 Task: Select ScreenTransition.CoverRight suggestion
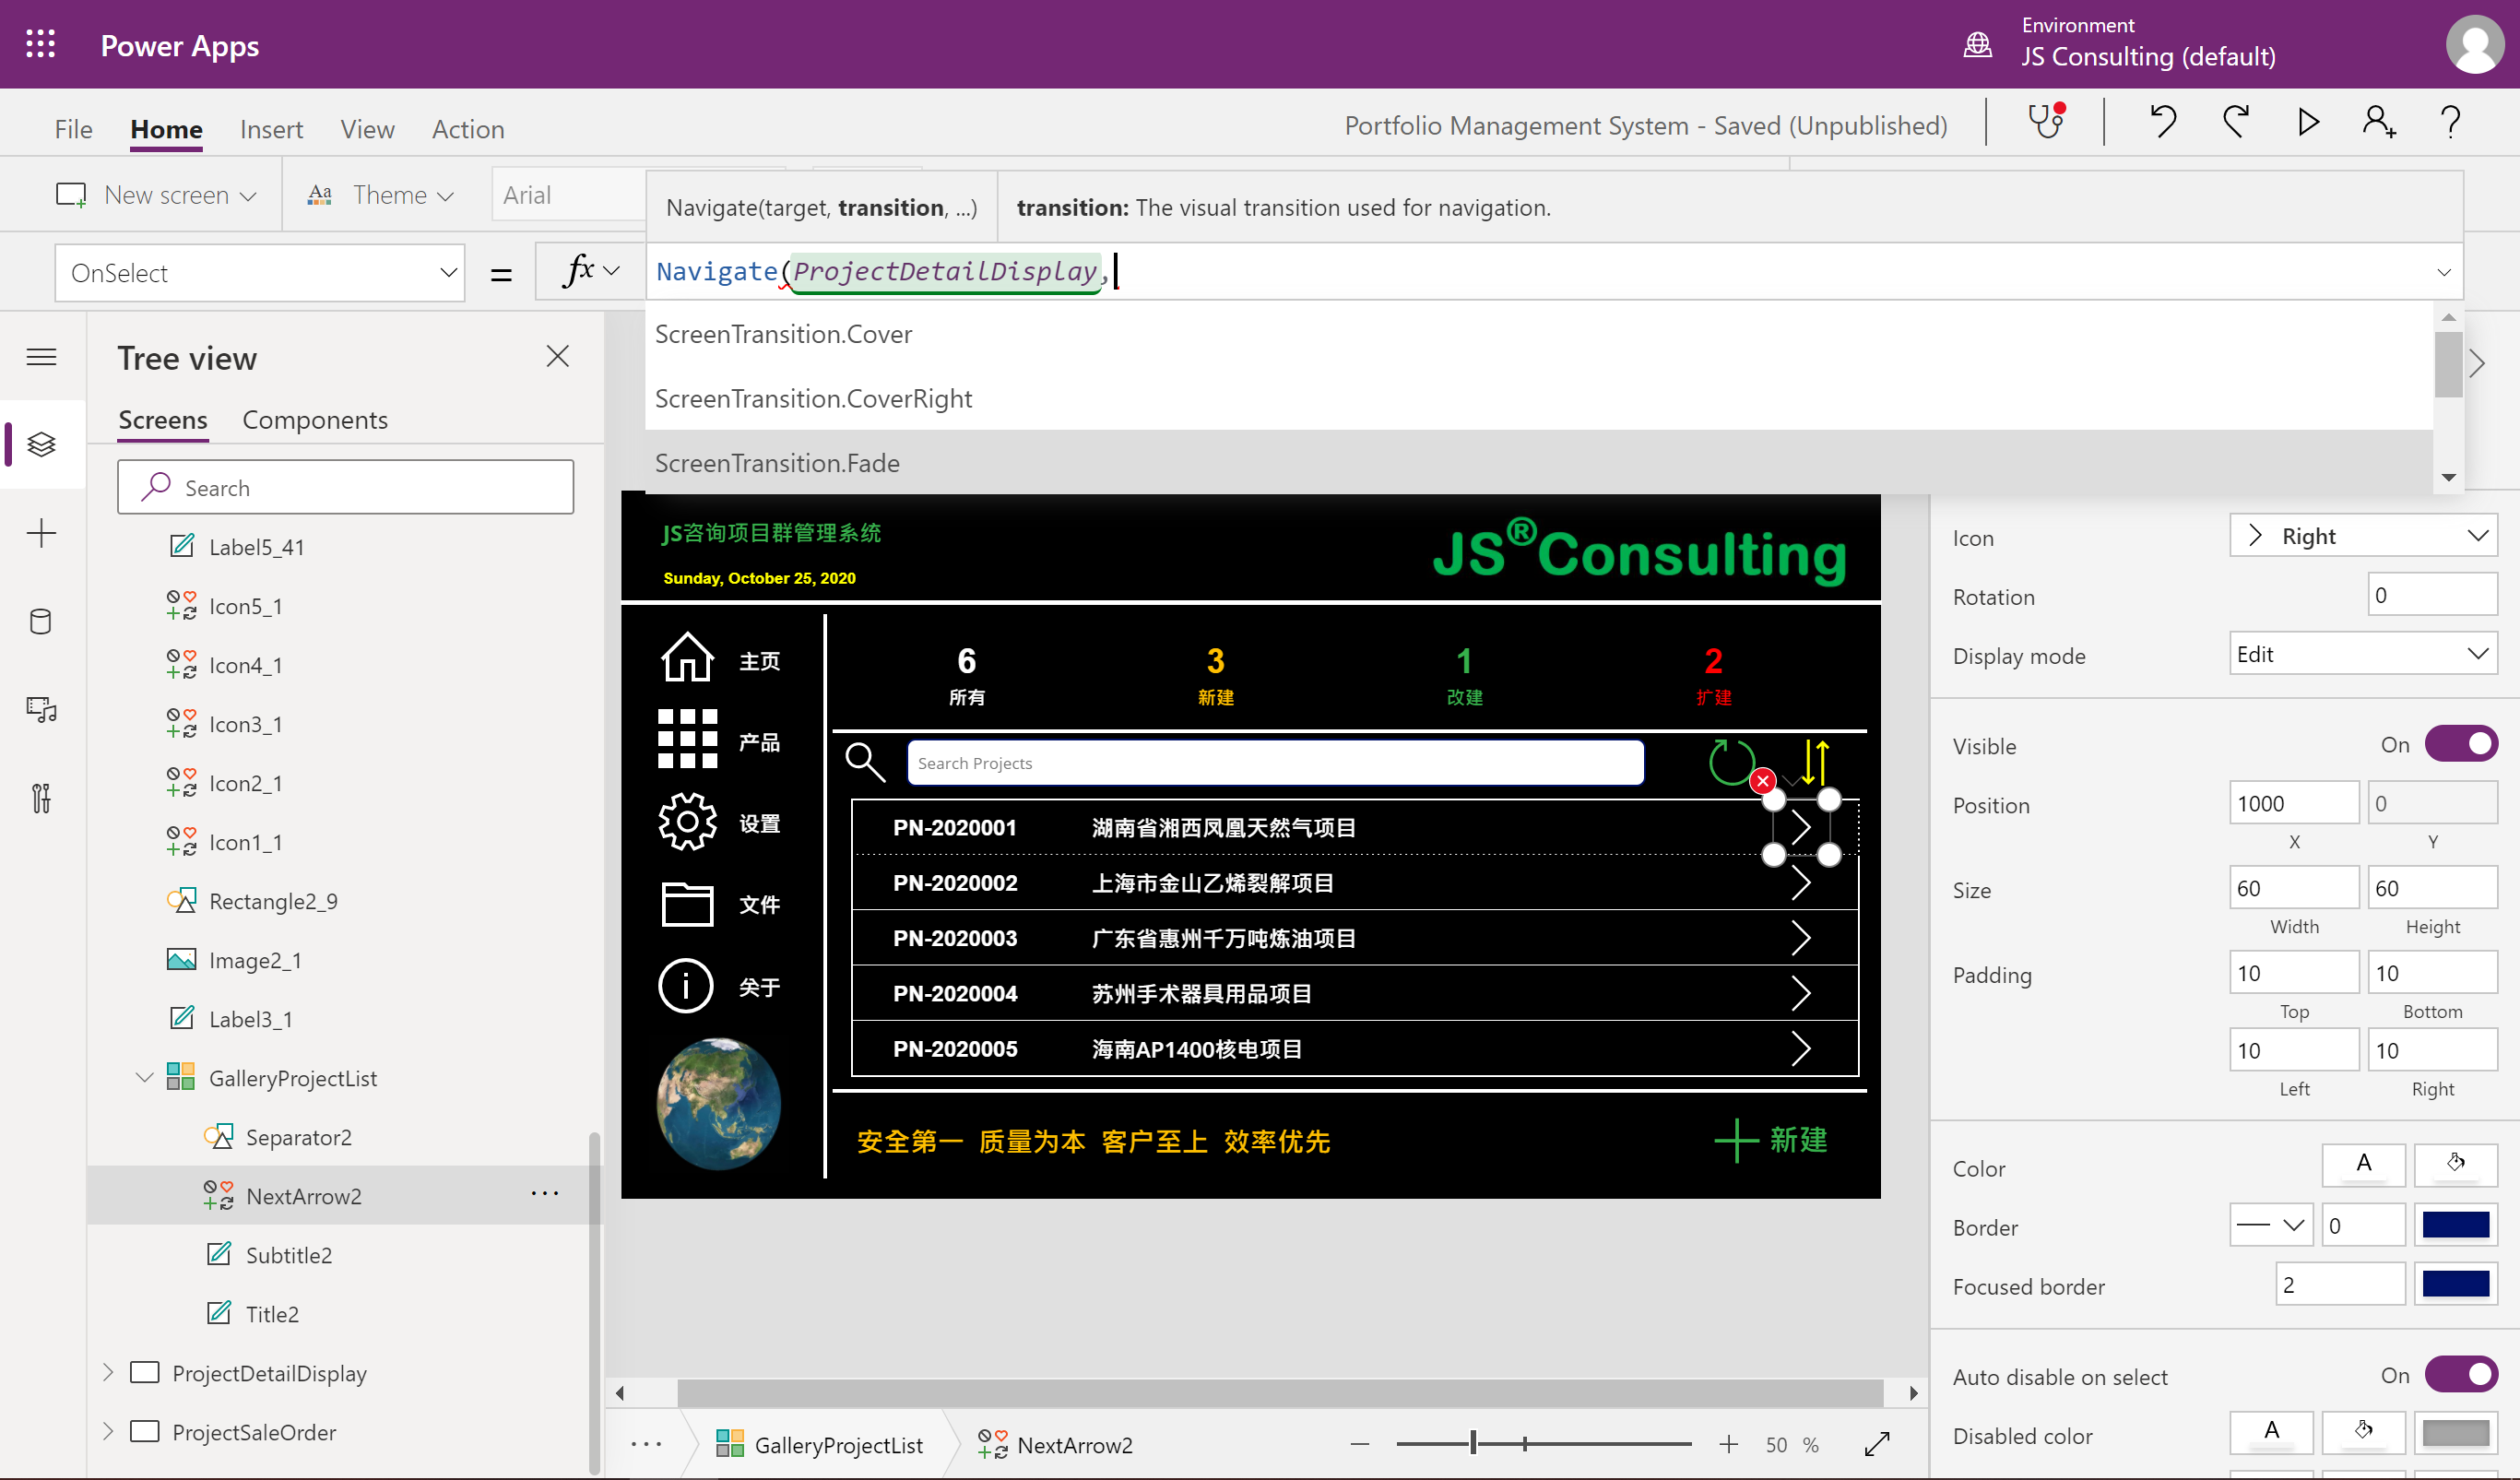click(1539, 398)
